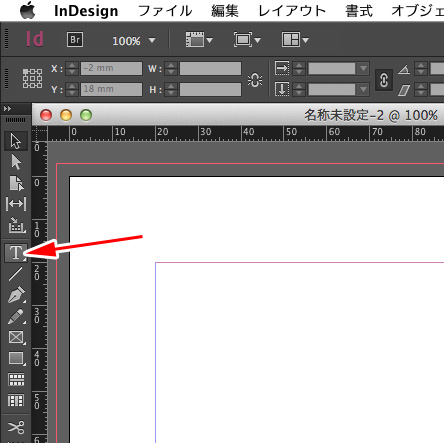Click the scale Y stepper arrows
Image resolution: width=444 pixels, height=443 pixels.
click(x=299, y=89)
